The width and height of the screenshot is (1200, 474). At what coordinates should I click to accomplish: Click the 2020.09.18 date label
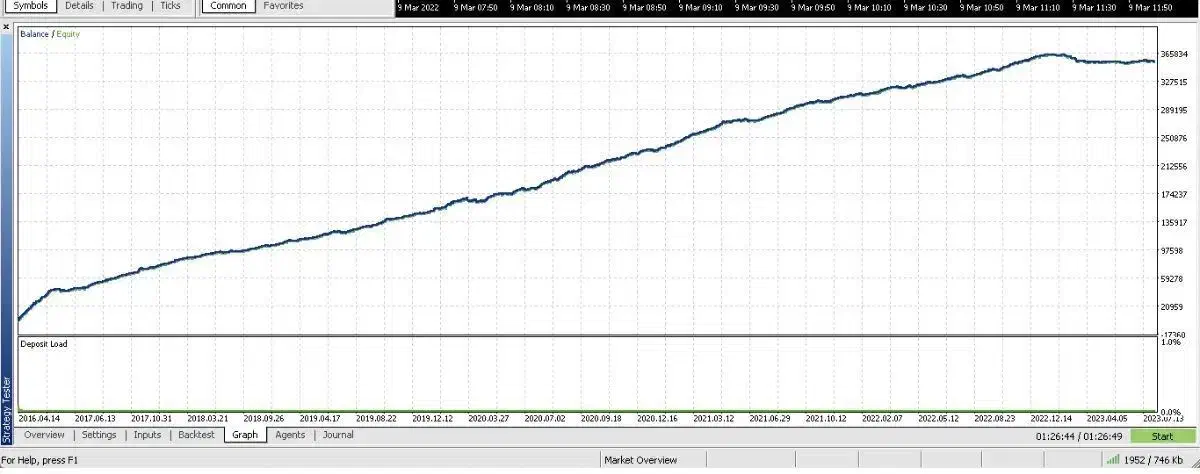601,419
